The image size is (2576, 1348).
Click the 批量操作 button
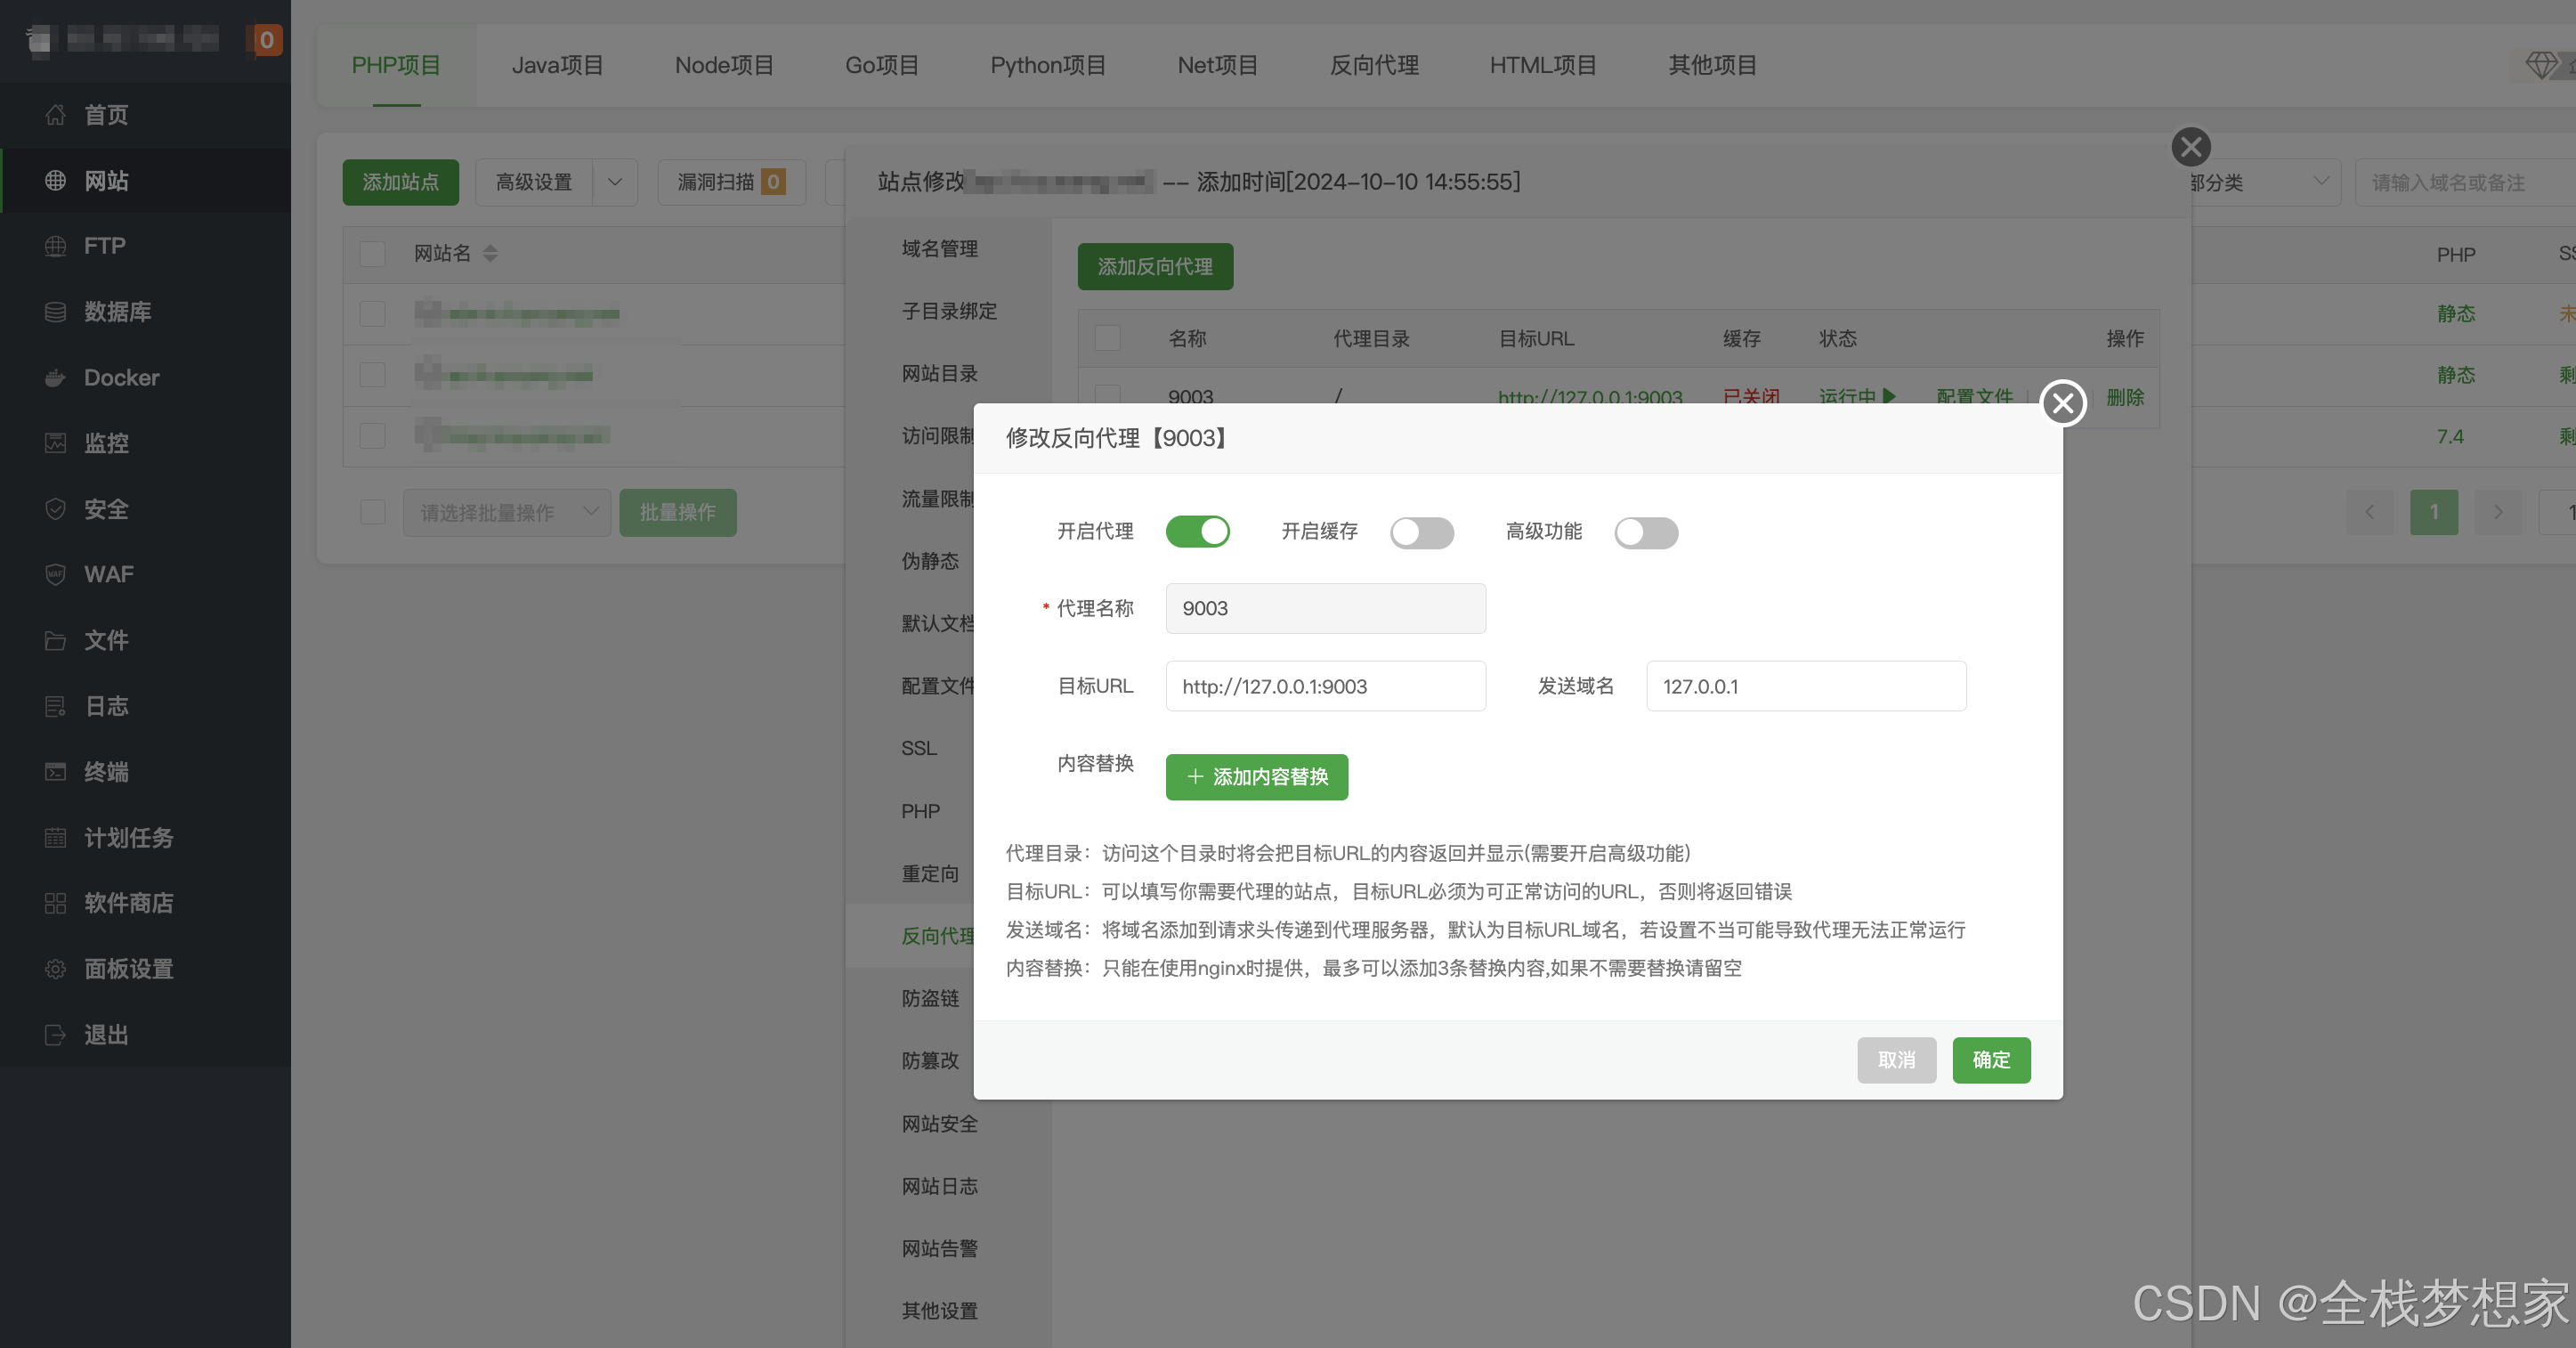(x=677, y=512)
